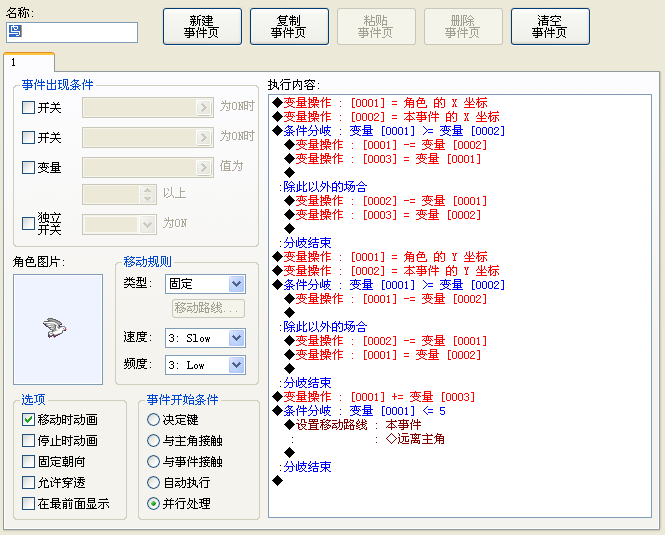Select event page tab 1
Image resolution: width=665 pixels, height=535 pixels.
point(29,63)
